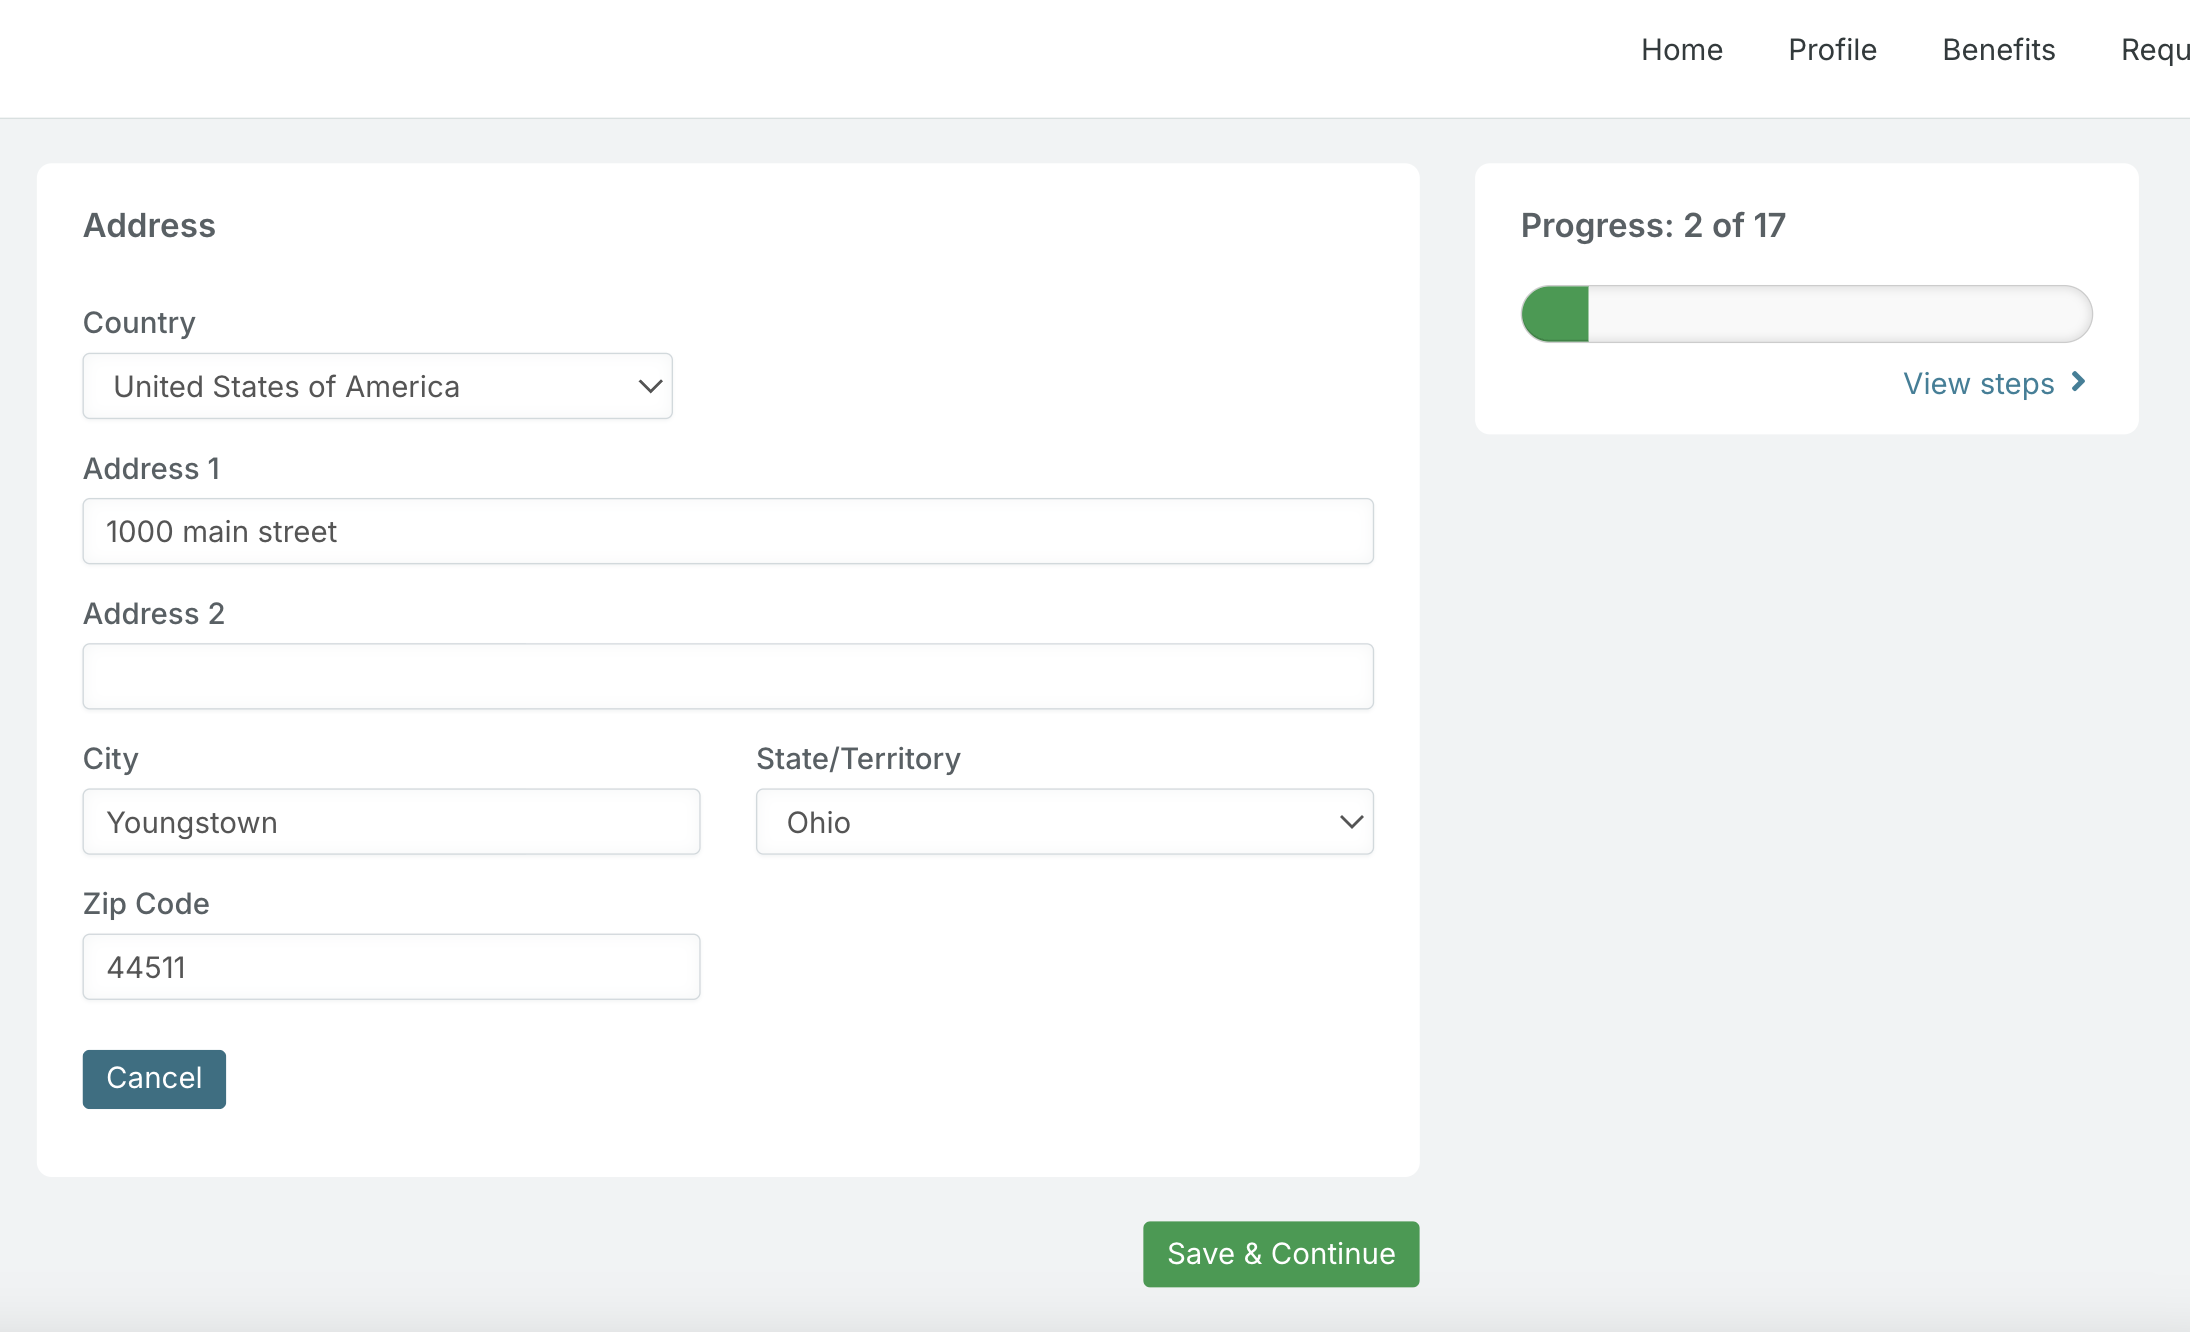
Task: Click the Zip Code field with 44511
Action: click(391, 967)
